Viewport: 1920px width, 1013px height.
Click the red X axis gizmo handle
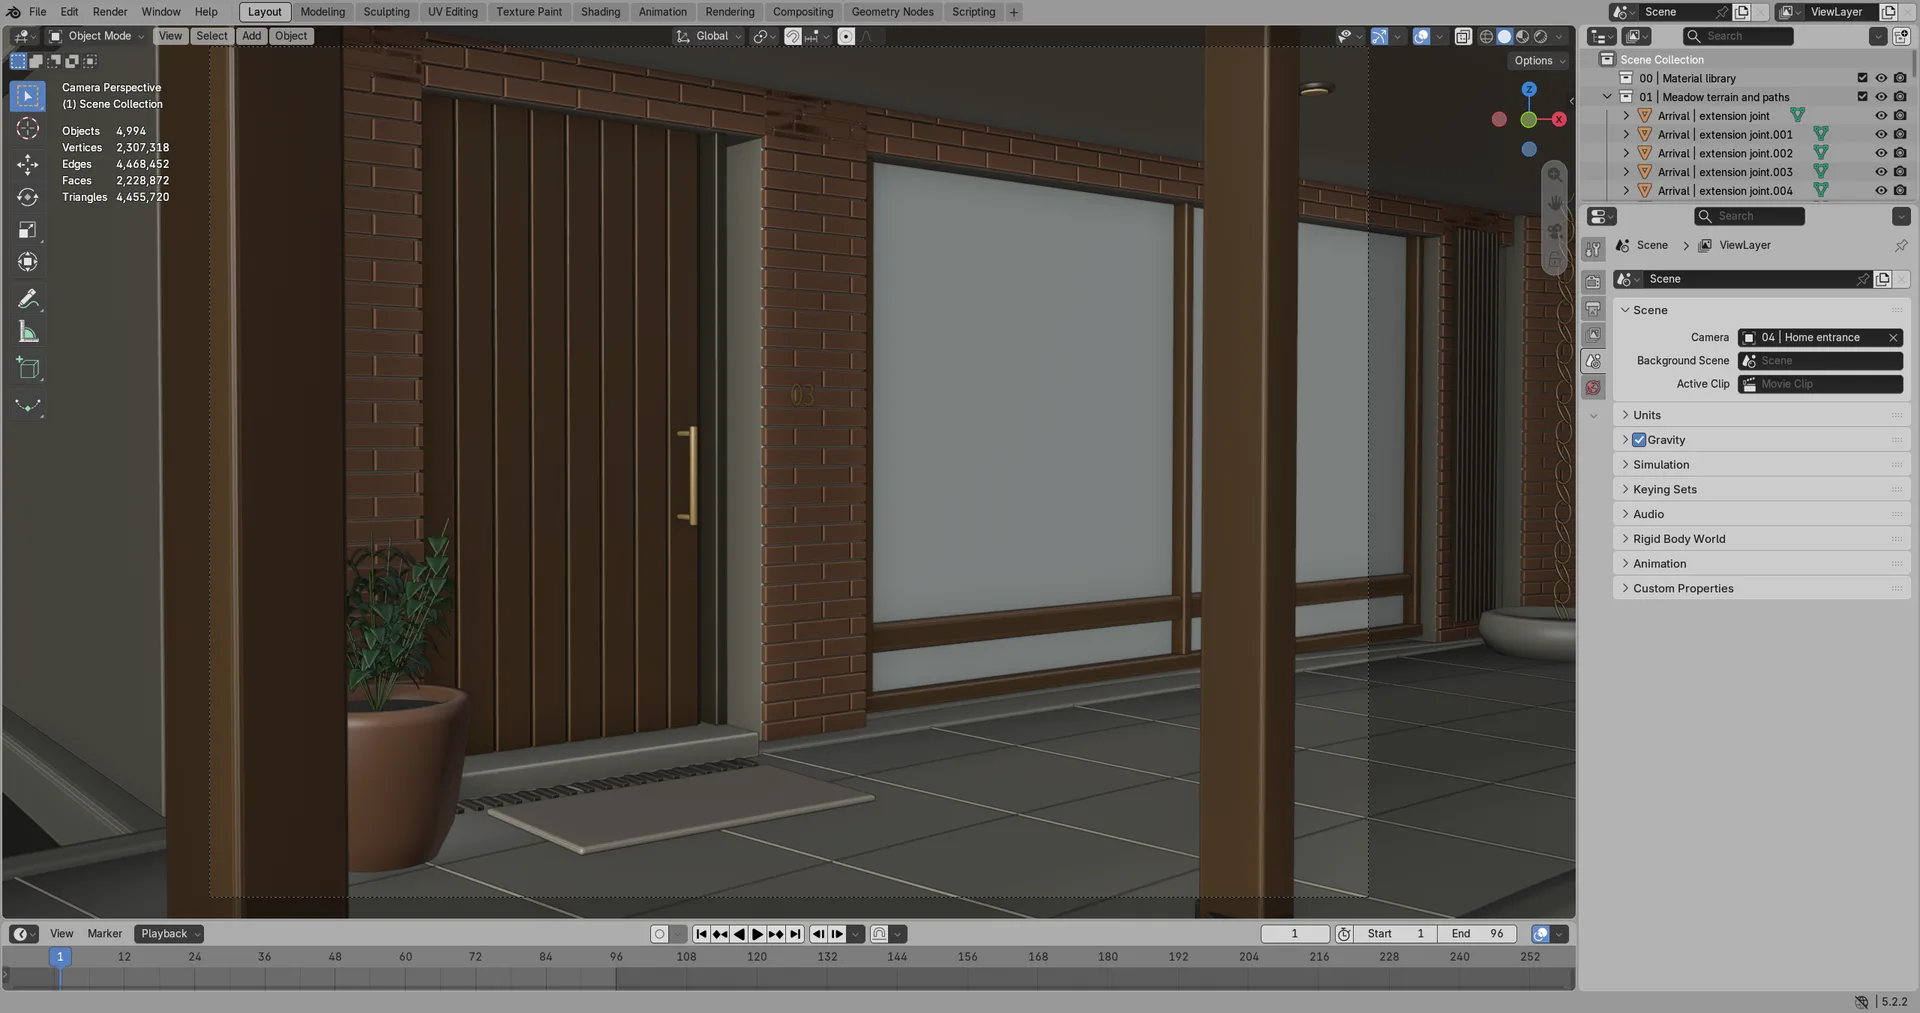(x=1559, y=119)
